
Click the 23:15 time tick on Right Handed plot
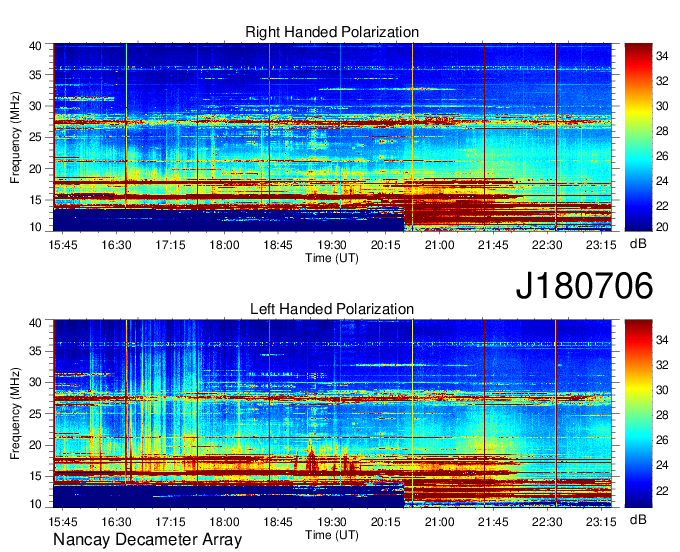click(x=601, y=245)
